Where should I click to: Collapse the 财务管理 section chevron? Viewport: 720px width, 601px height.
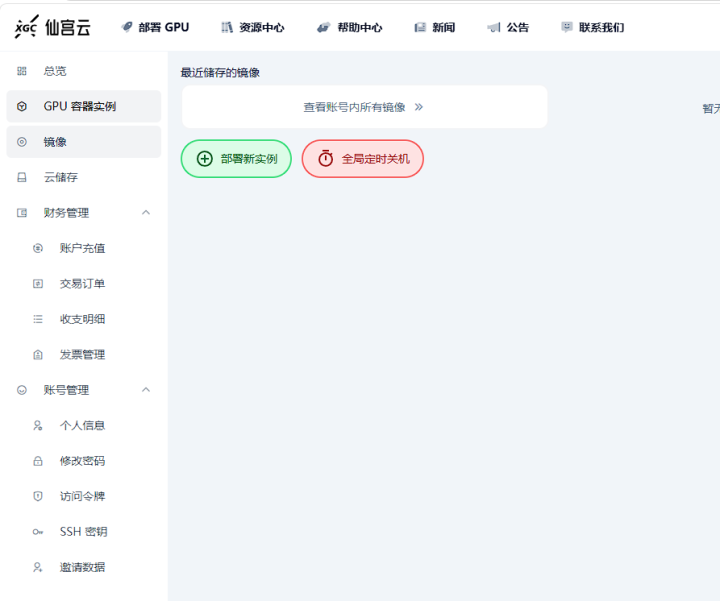point(146,213)
